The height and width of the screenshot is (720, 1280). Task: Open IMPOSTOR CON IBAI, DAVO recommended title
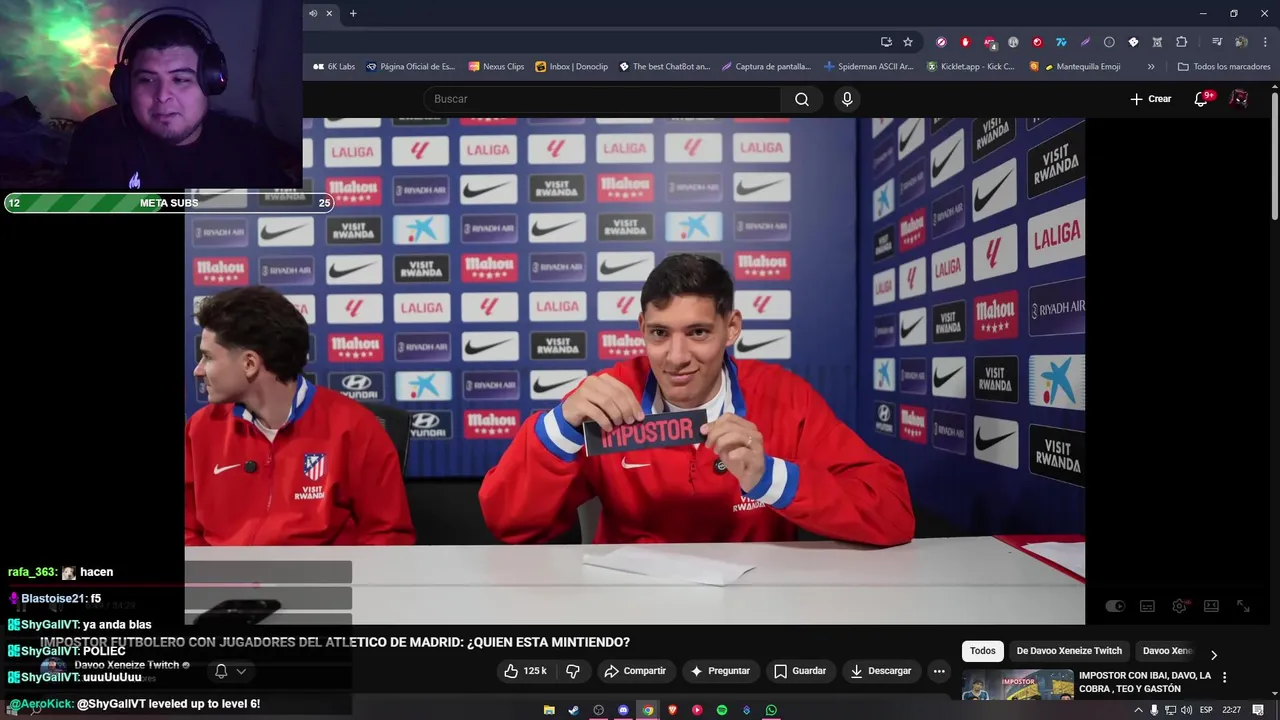(1145, 682)
